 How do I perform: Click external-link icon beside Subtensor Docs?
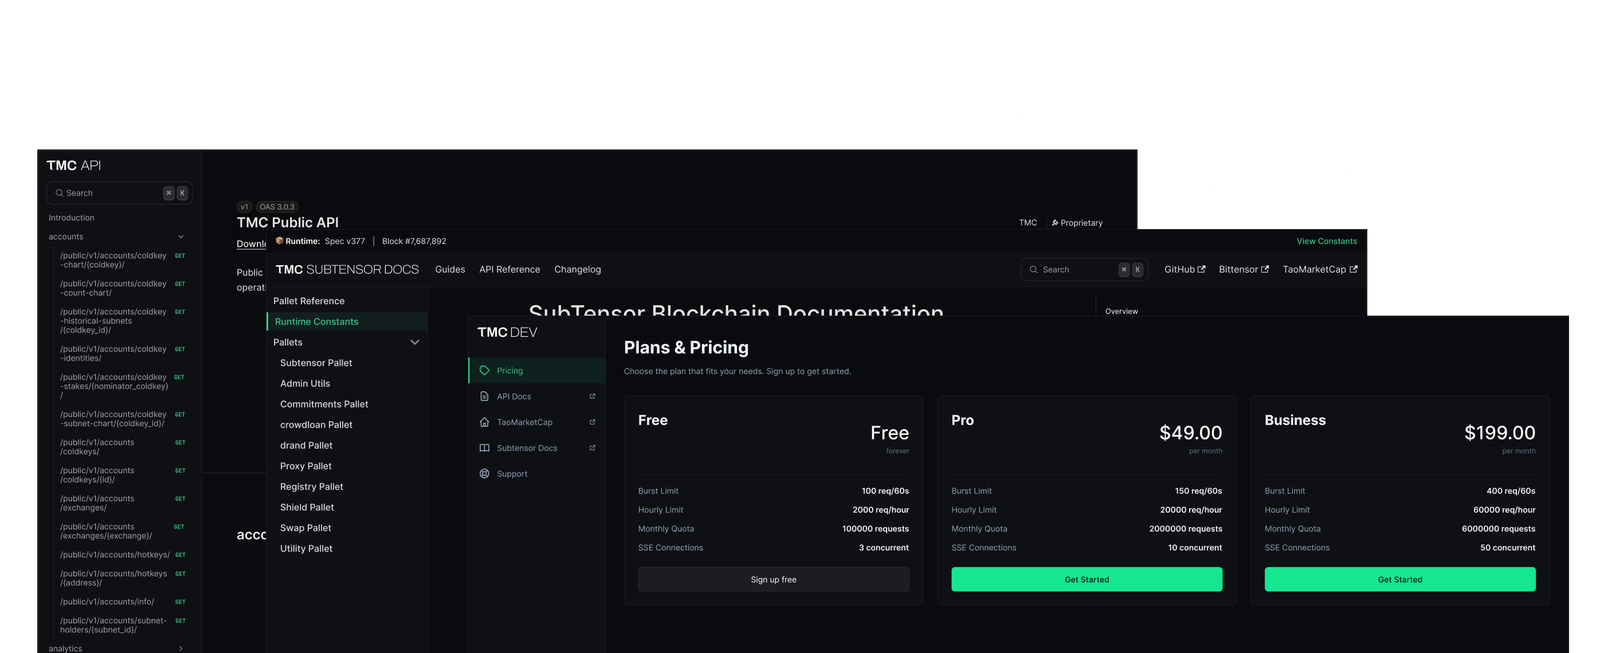pyautogui.click(x=592, y=448)
